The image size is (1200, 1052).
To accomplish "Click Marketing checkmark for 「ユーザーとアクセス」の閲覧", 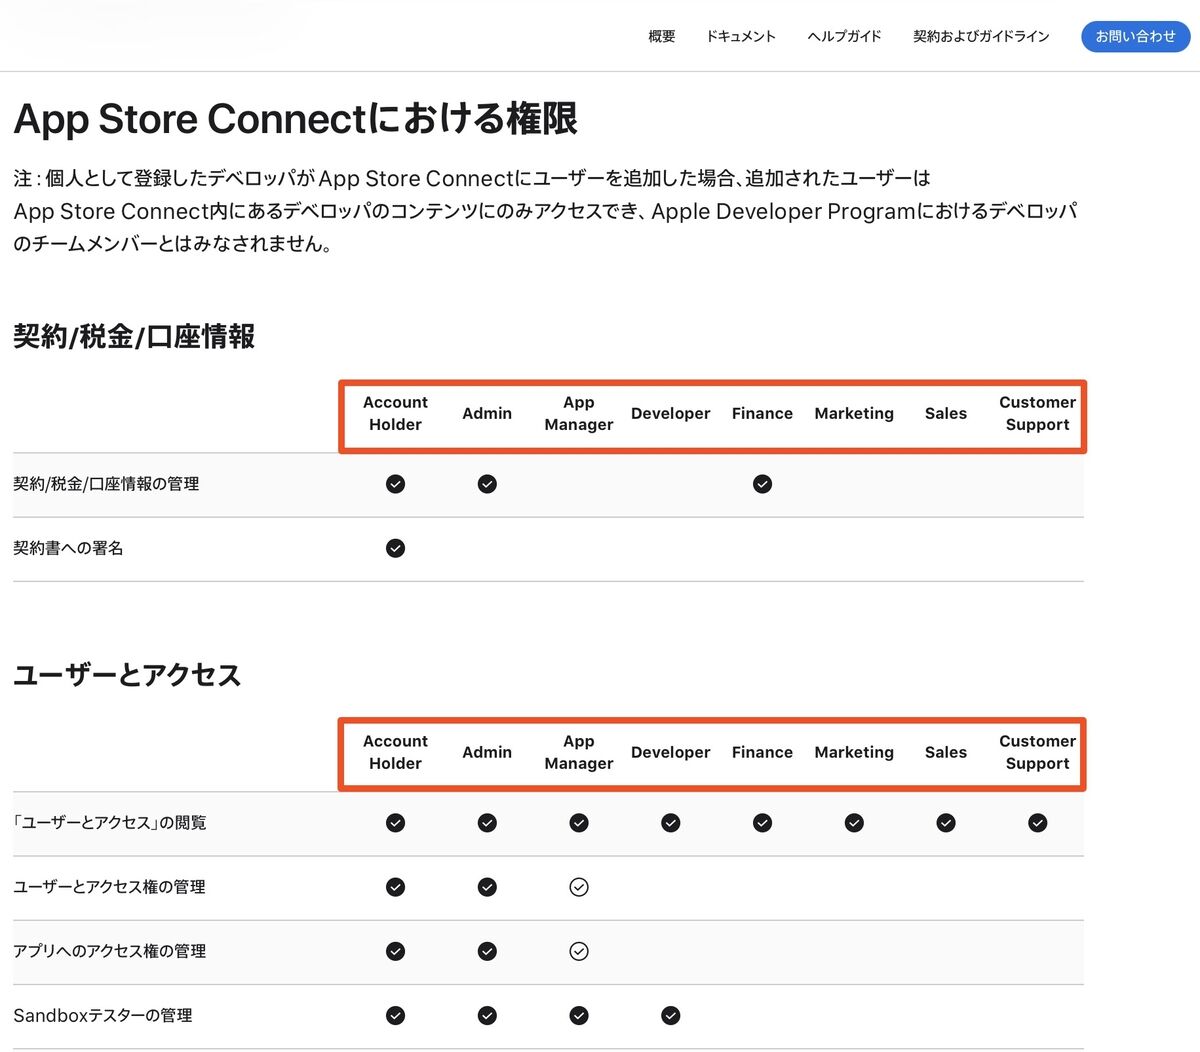I will click(854, 823).
